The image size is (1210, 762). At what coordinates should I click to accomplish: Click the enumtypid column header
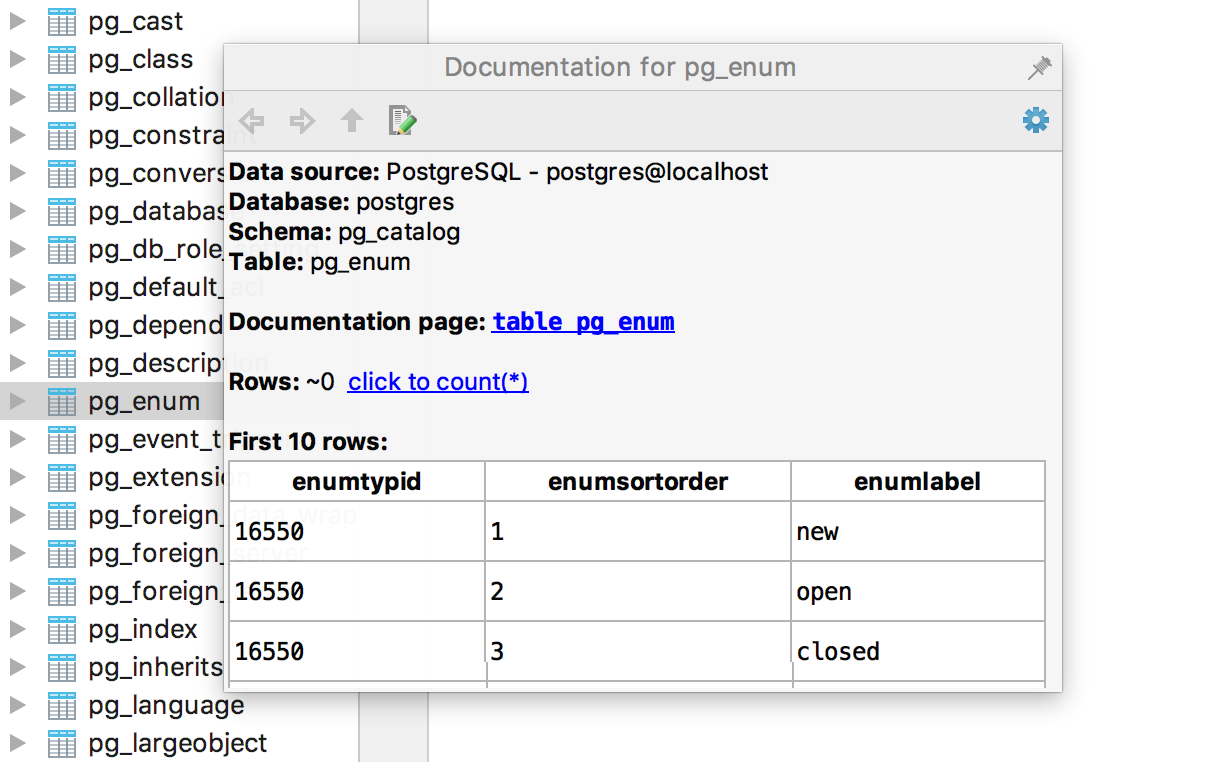pos(357,481)
